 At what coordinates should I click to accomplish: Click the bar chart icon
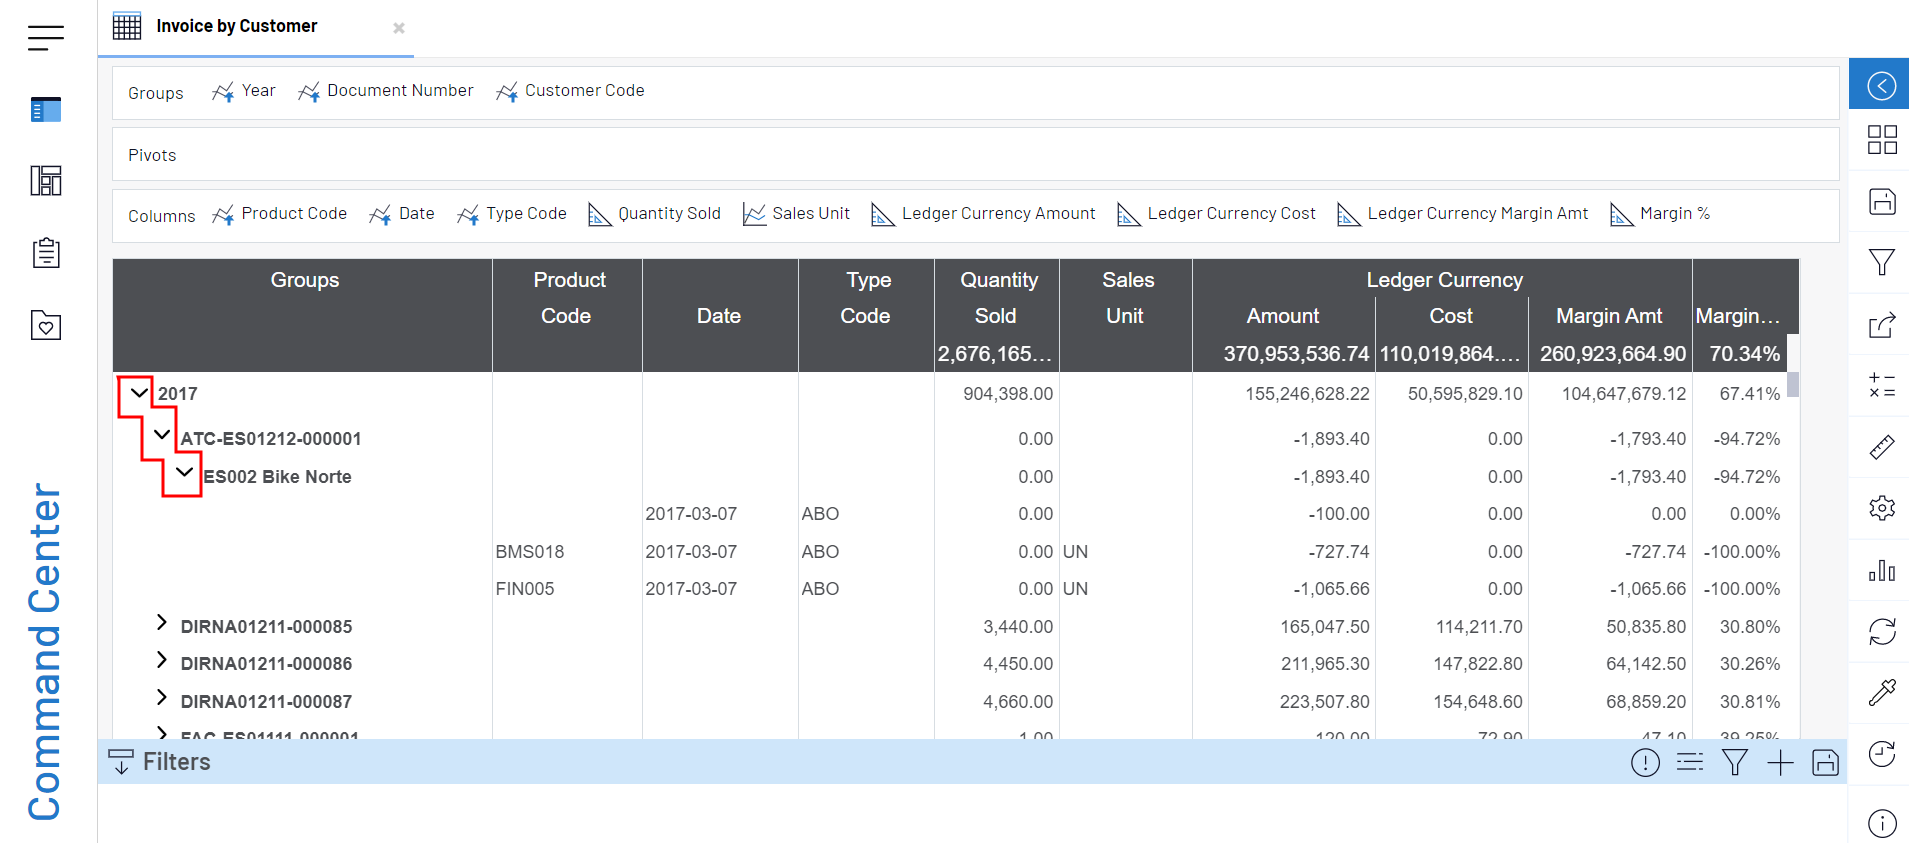point(1881,570)
